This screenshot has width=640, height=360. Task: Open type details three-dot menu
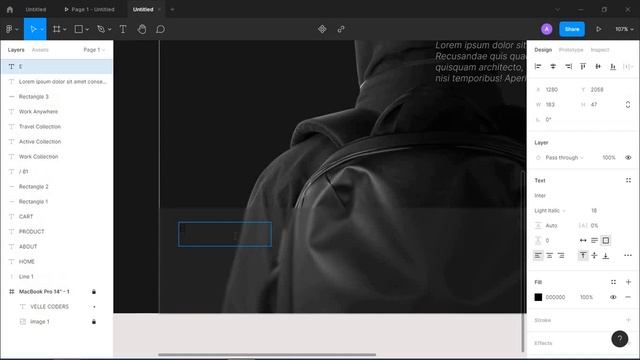628,256
